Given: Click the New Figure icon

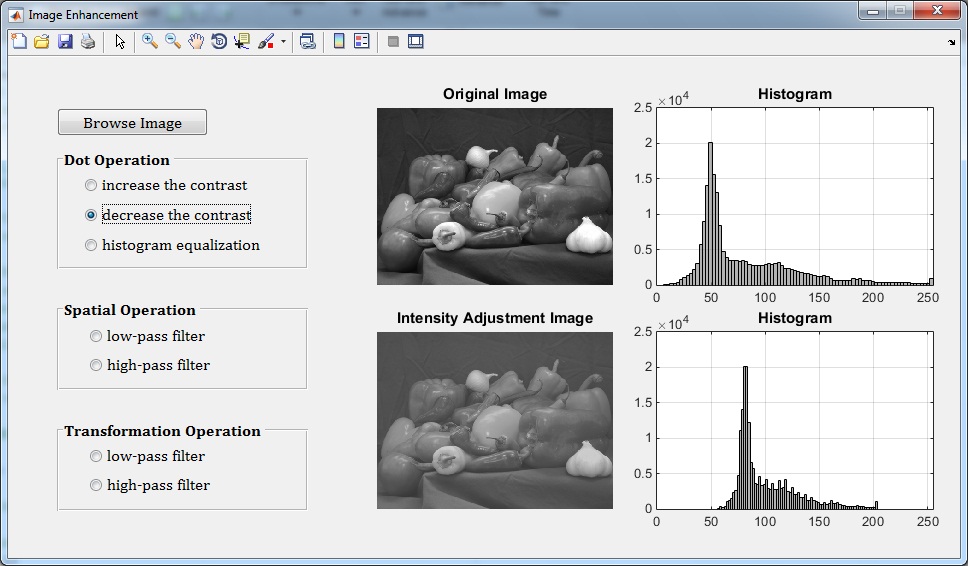Looking at the screenshot, I should coord(19,41).
